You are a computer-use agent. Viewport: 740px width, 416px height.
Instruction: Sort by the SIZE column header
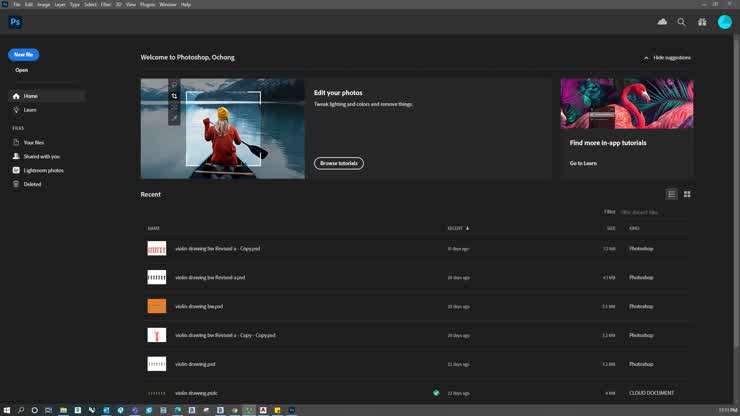[x=611, y=228]
